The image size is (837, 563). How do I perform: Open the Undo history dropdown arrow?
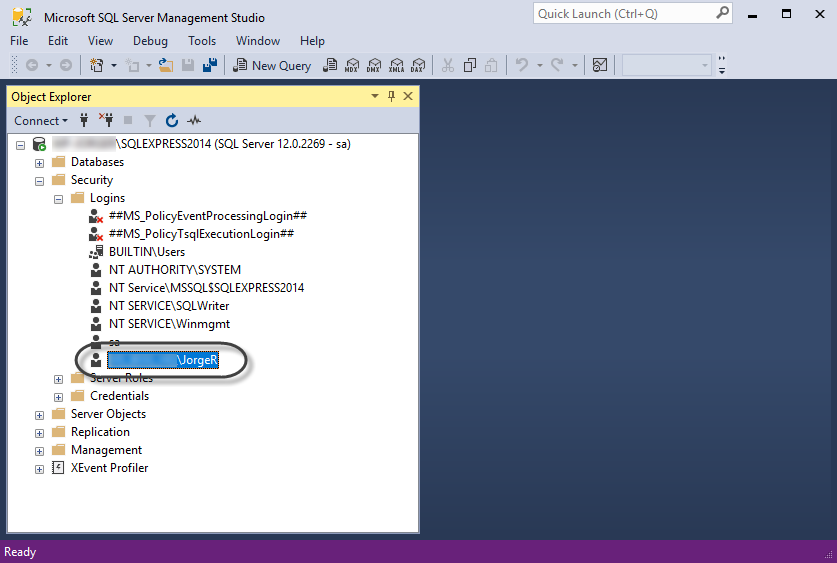click(x=540, y=66)
